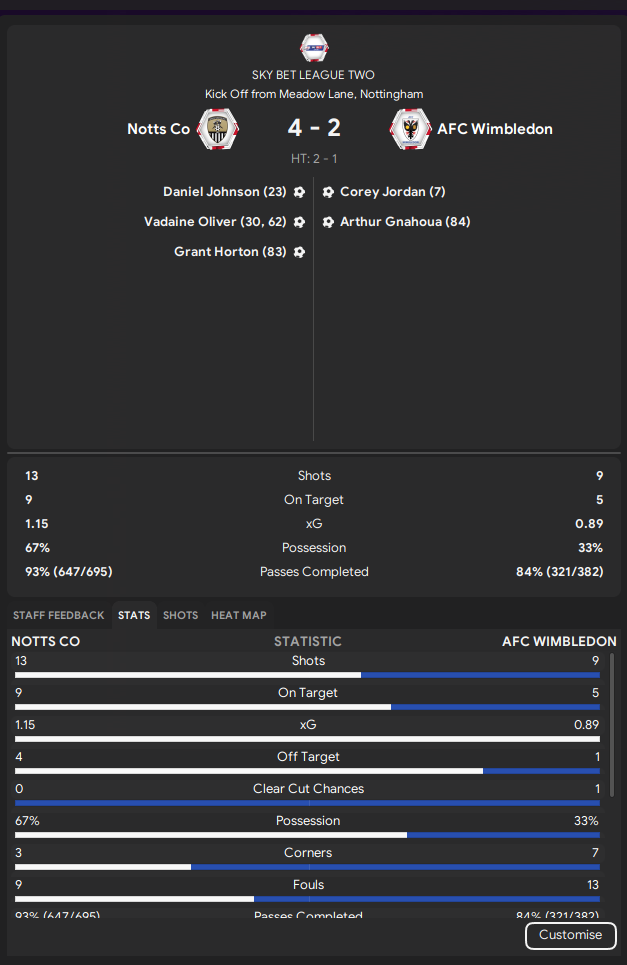This screenshot has height=965, width=627.
Task: Click the Customise button
Action: [570, 935]
